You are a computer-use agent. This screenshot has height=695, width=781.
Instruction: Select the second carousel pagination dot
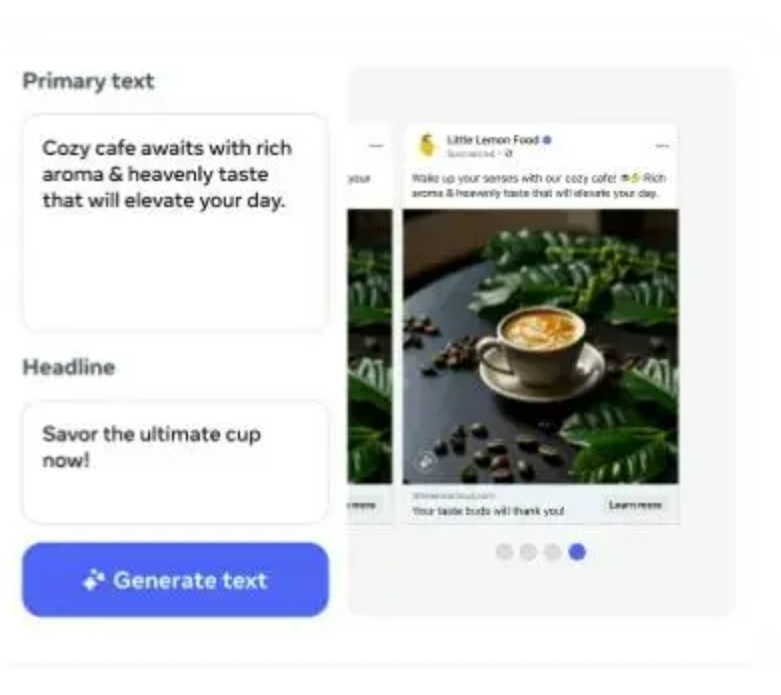tap(528, 552)
